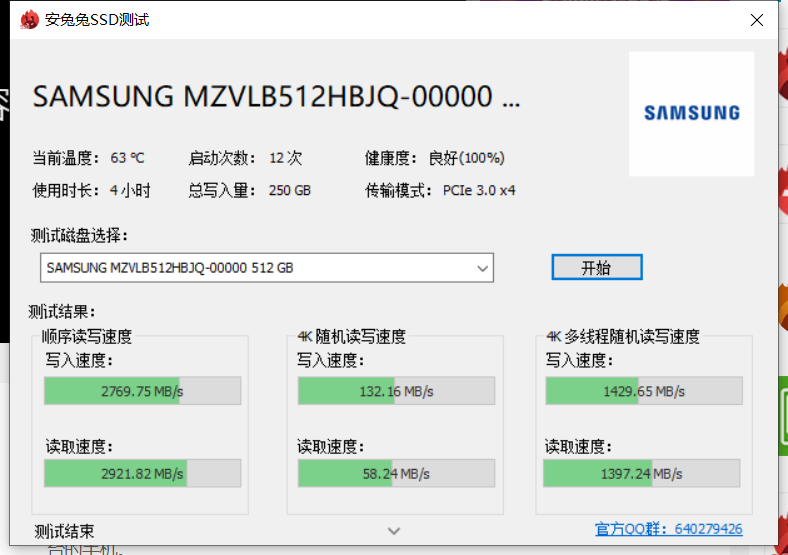This screenshot has height=555, width=788.
Task: Click the health status 良好(100%)
Action: [x=466, y=158]
